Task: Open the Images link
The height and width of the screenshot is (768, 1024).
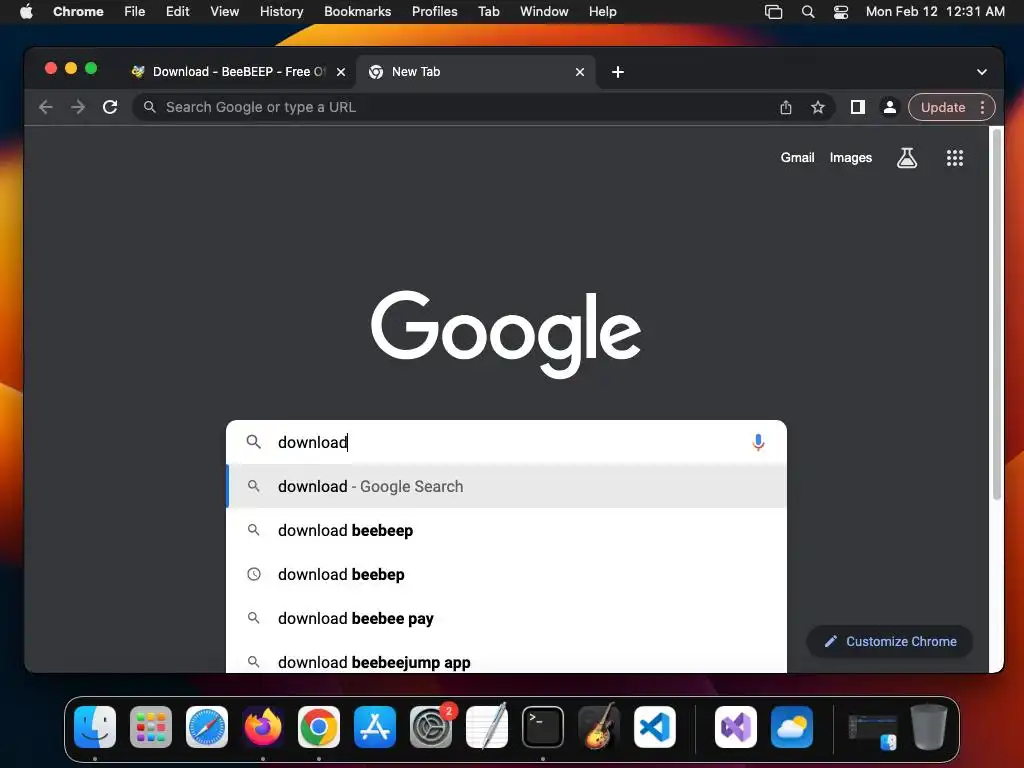Action: [850, 157]
